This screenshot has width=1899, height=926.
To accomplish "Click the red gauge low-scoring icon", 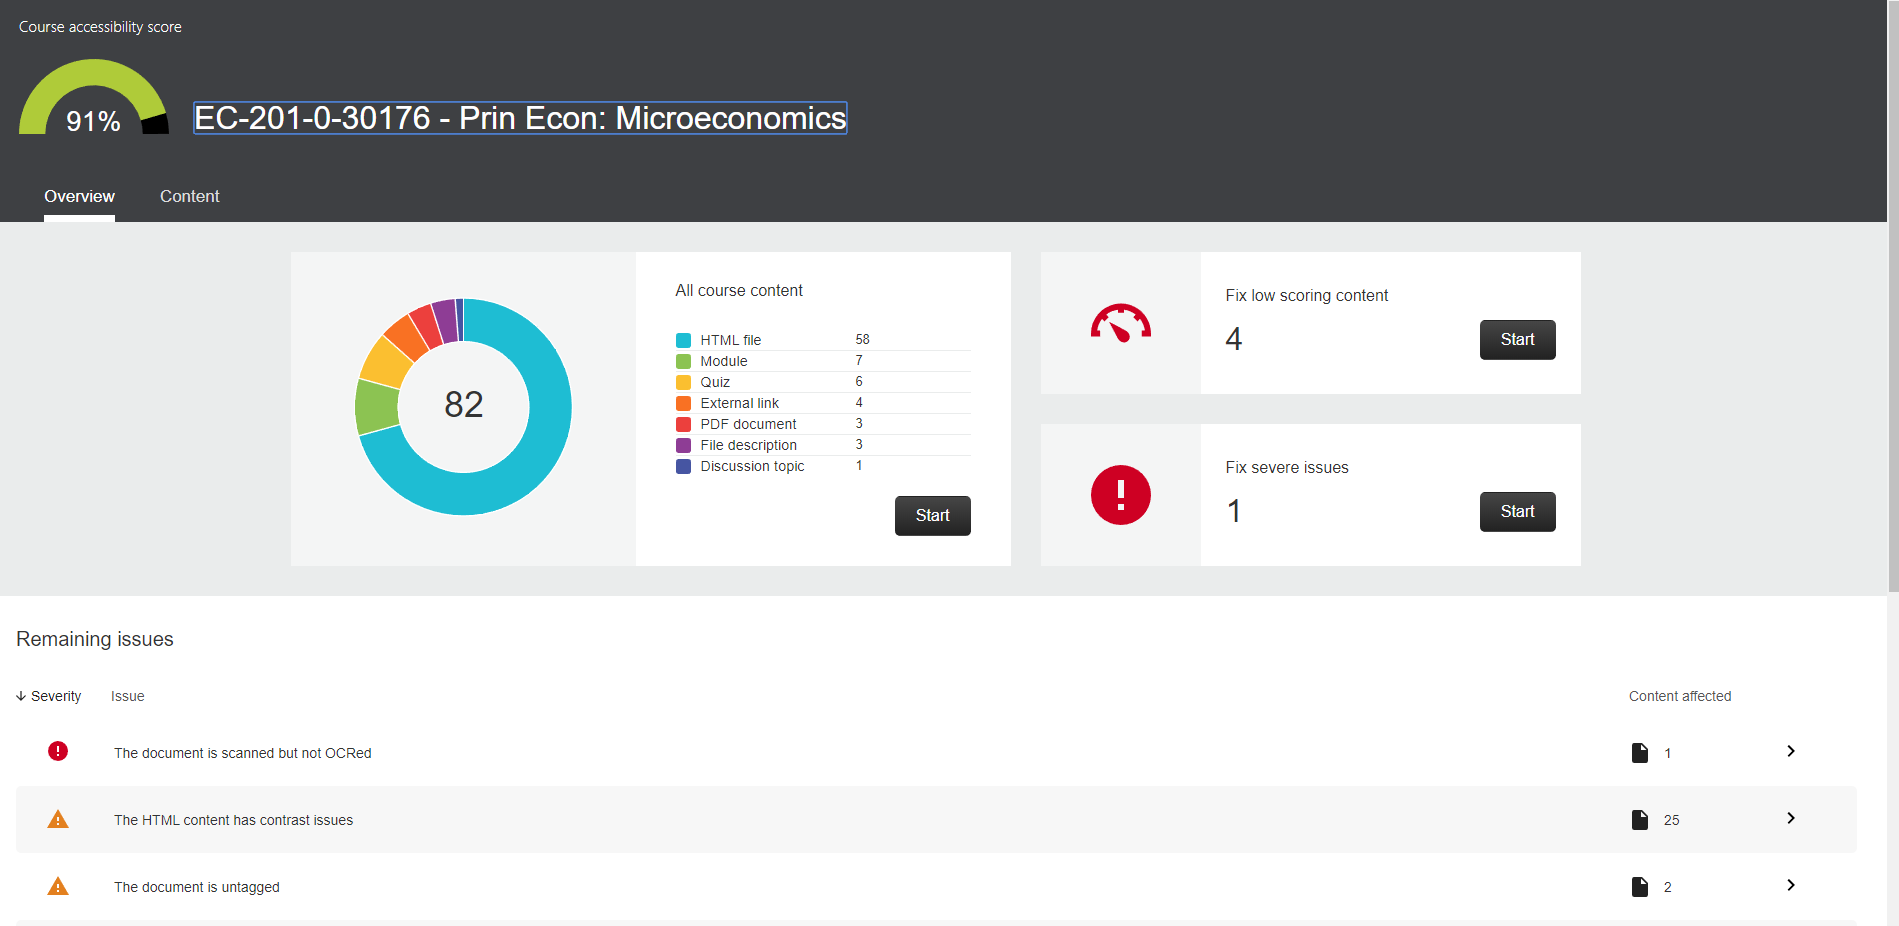I will [x=1120, y=323].
